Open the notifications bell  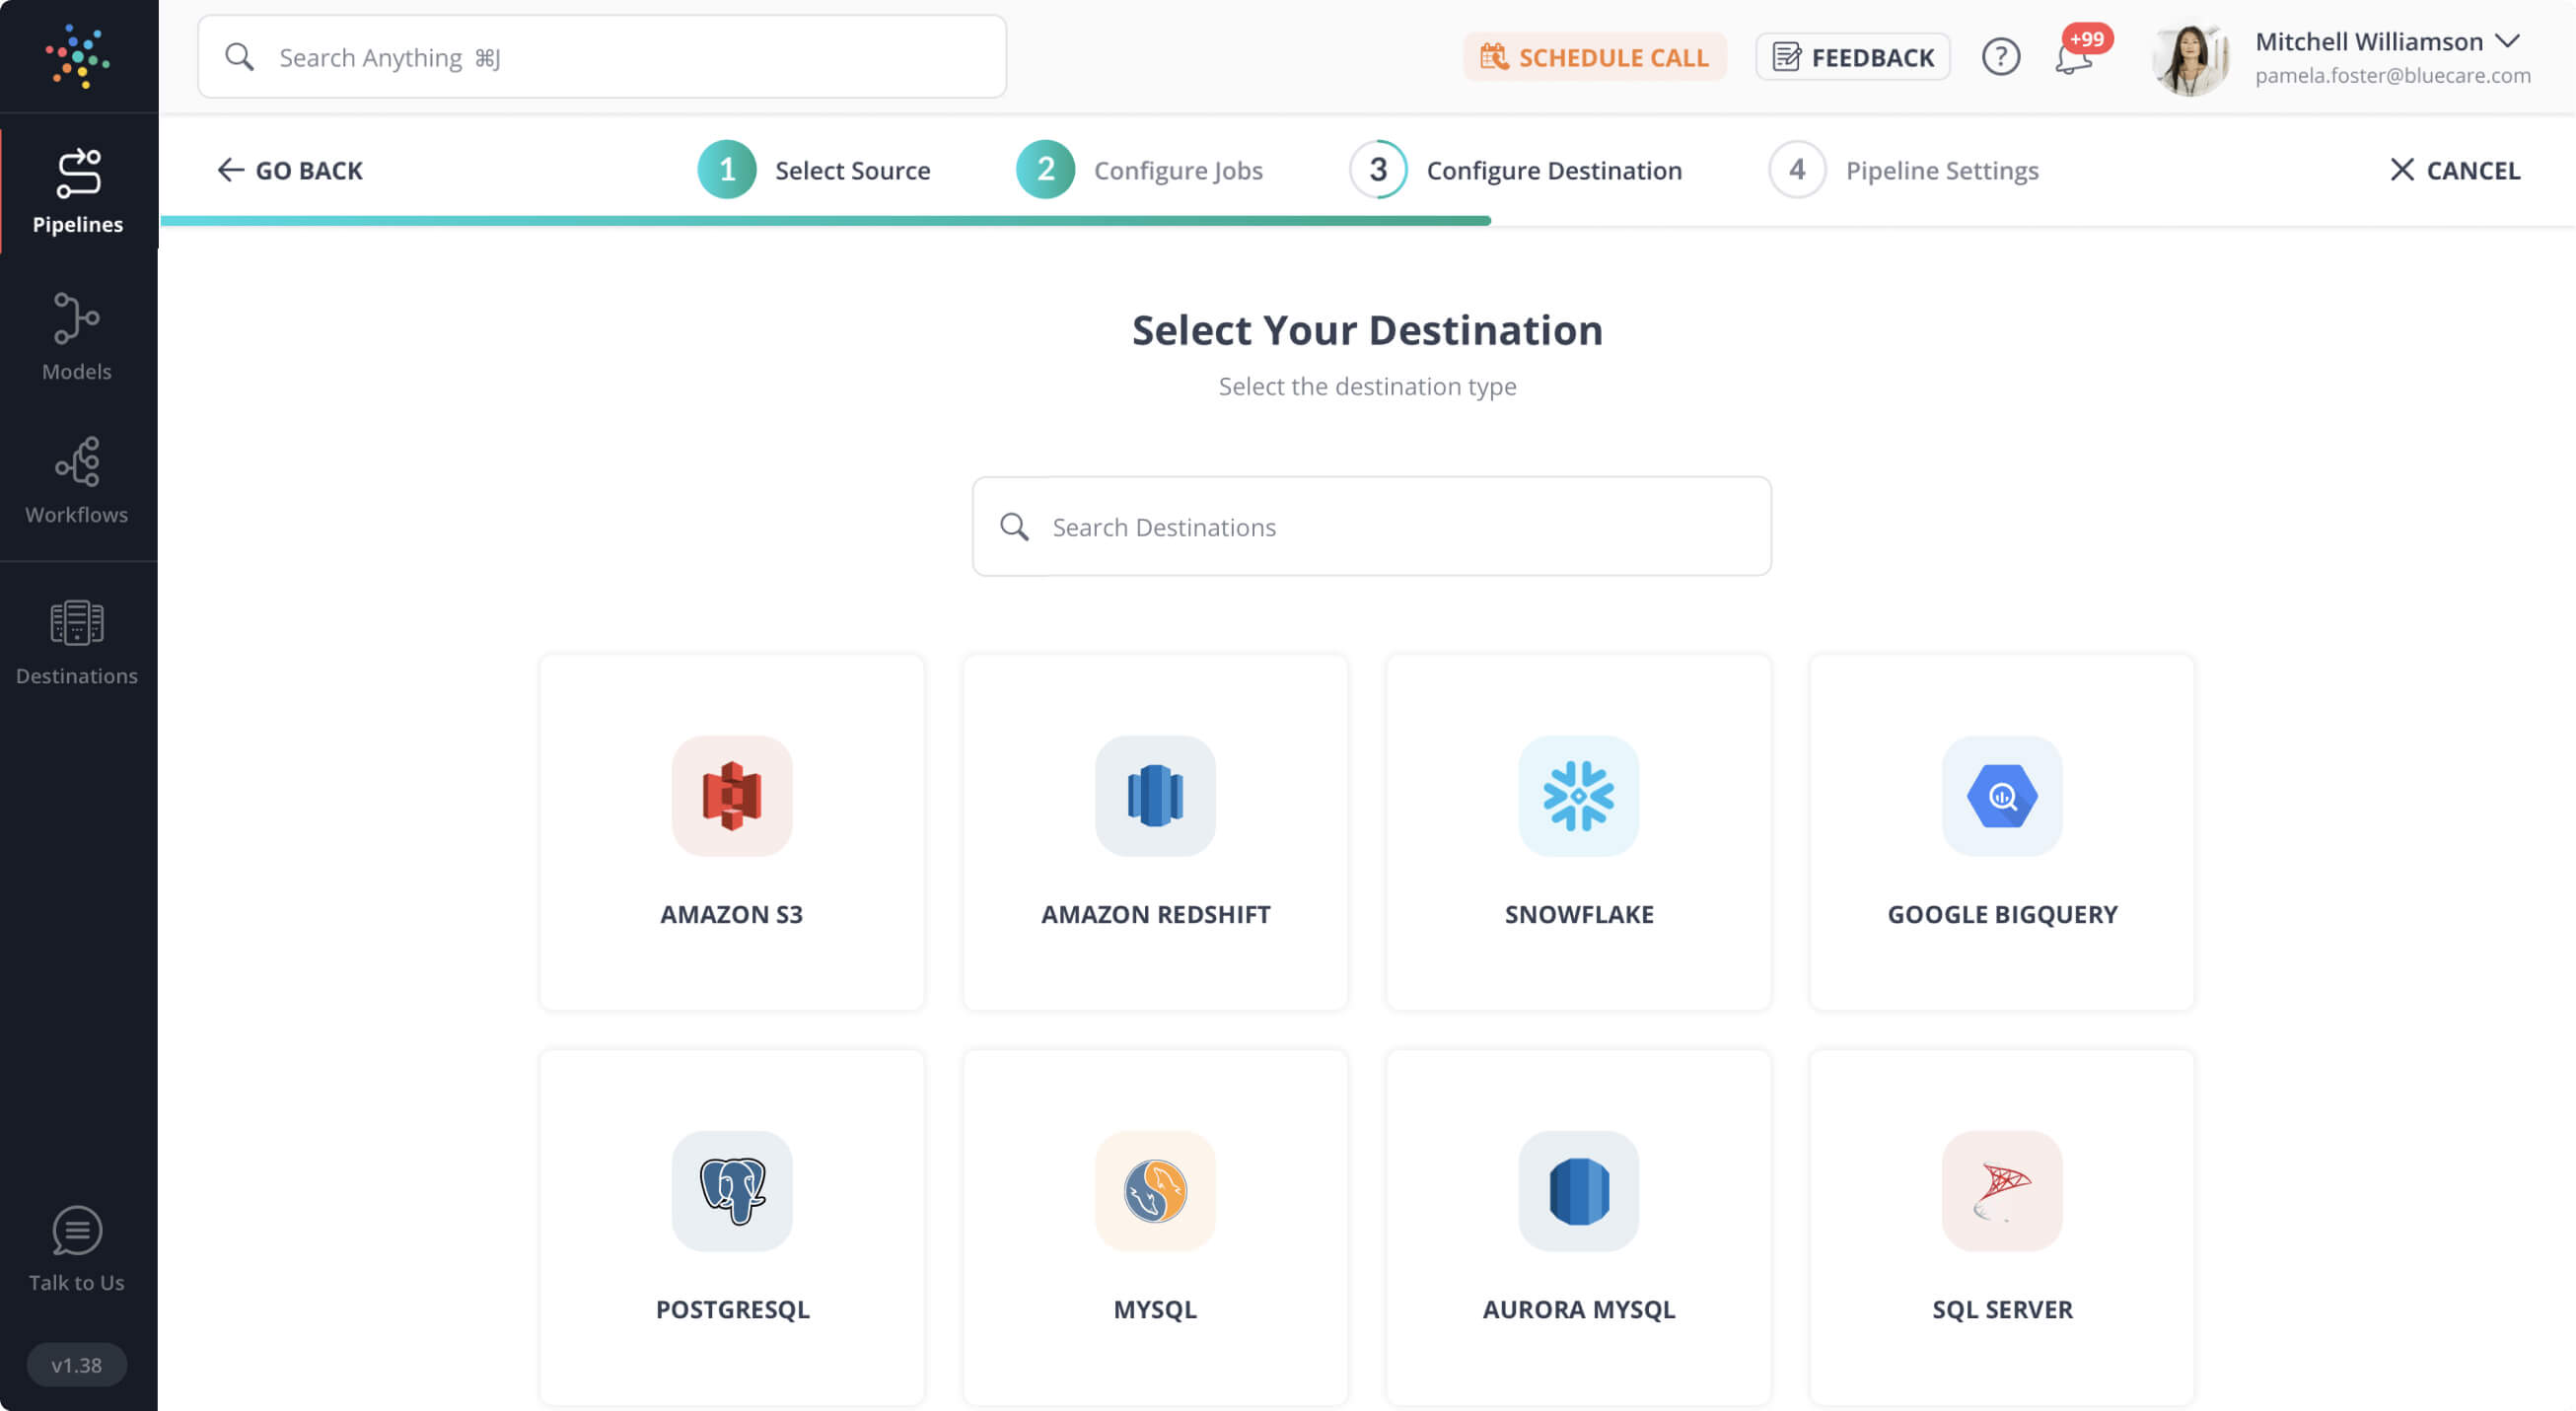click(x=2073, y=59)
